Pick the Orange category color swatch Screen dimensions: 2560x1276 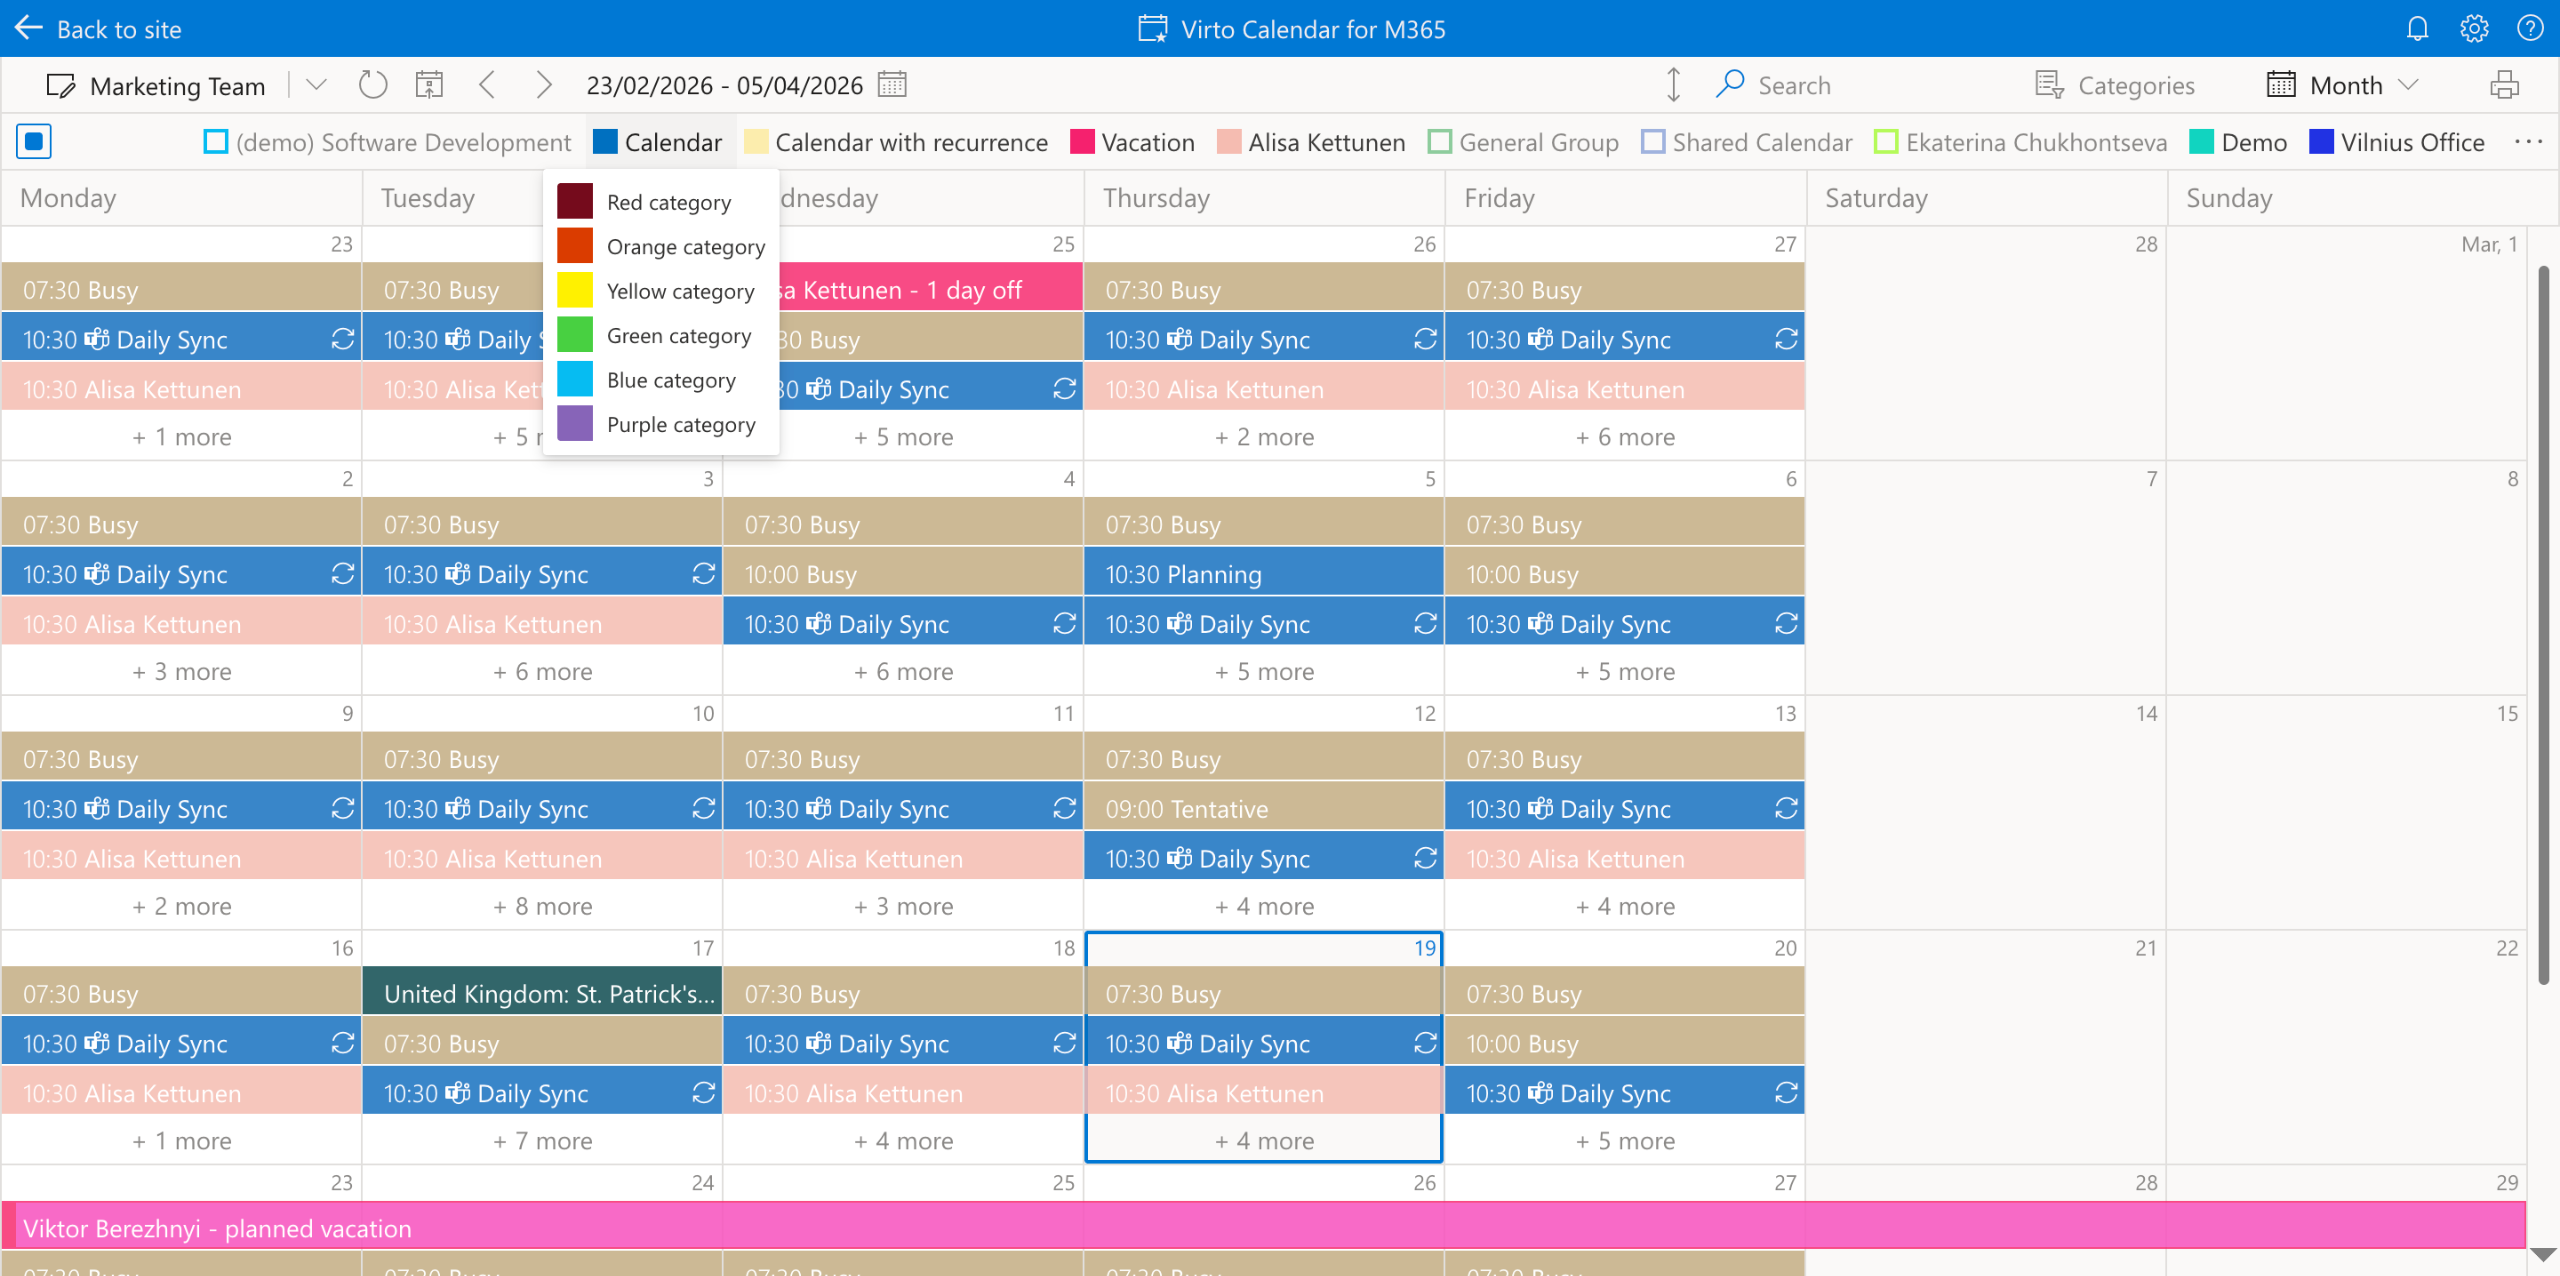[x=575, y=246]
